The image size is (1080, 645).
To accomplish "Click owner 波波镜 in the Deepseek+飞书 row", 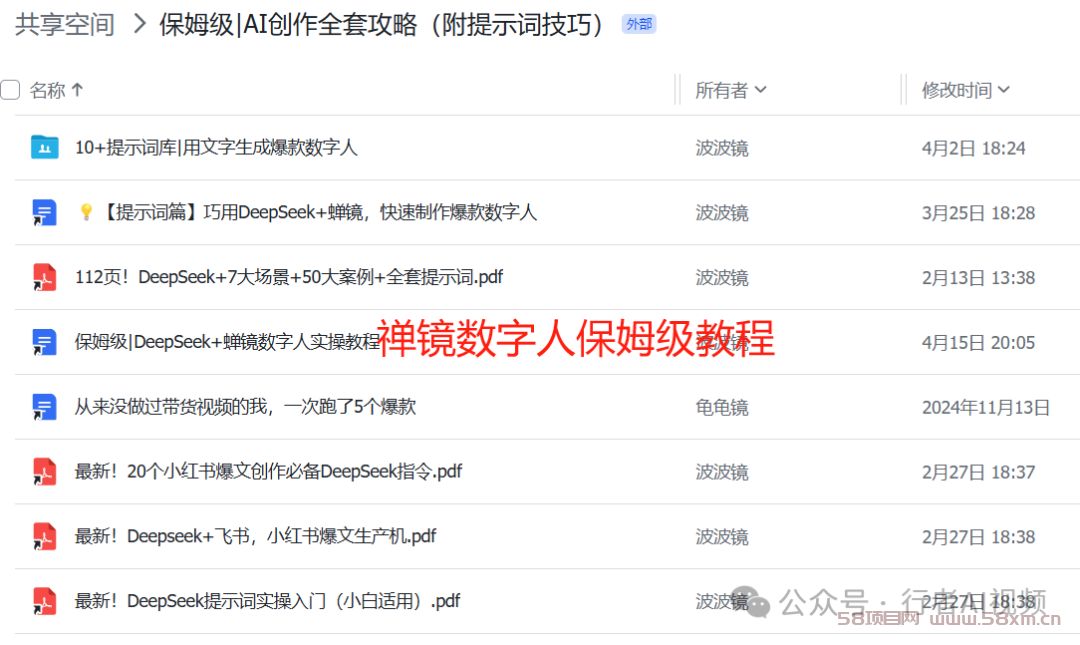I will pos(722,537).
